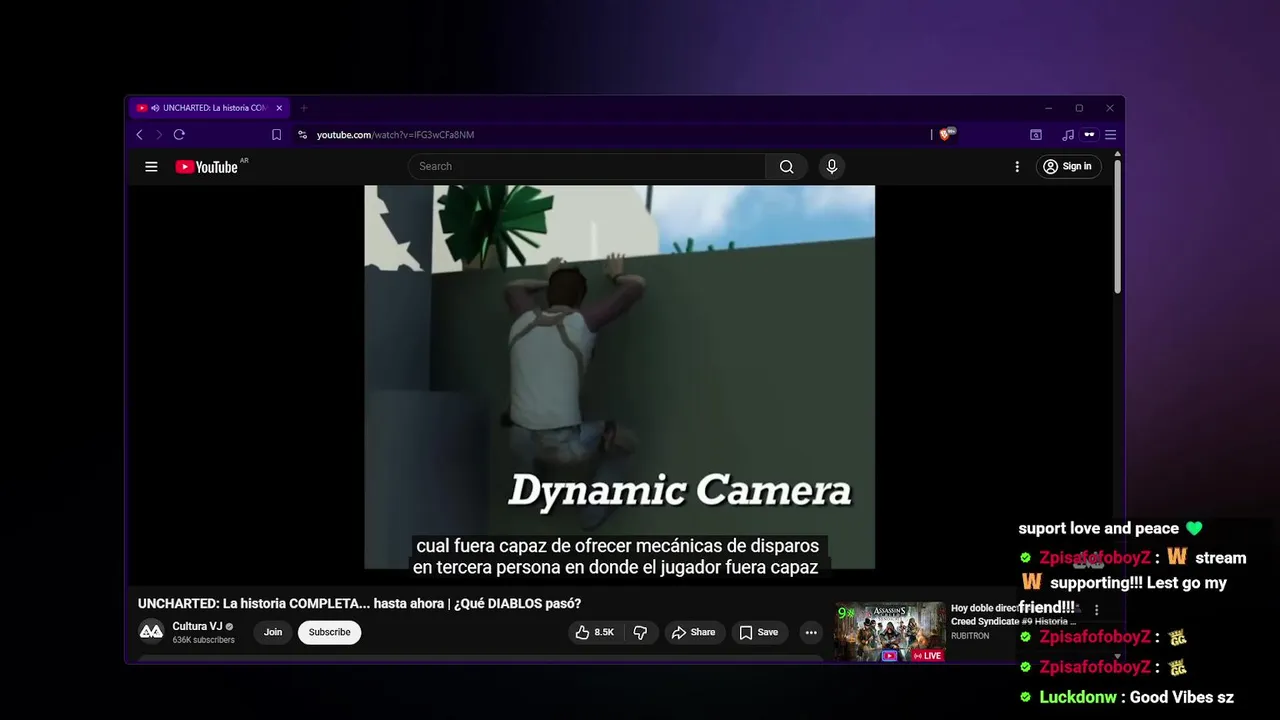Subscribe to Cultura VJ
Image resolution: width=1280 pixels, height=720 pixels.
coord(329,632)
